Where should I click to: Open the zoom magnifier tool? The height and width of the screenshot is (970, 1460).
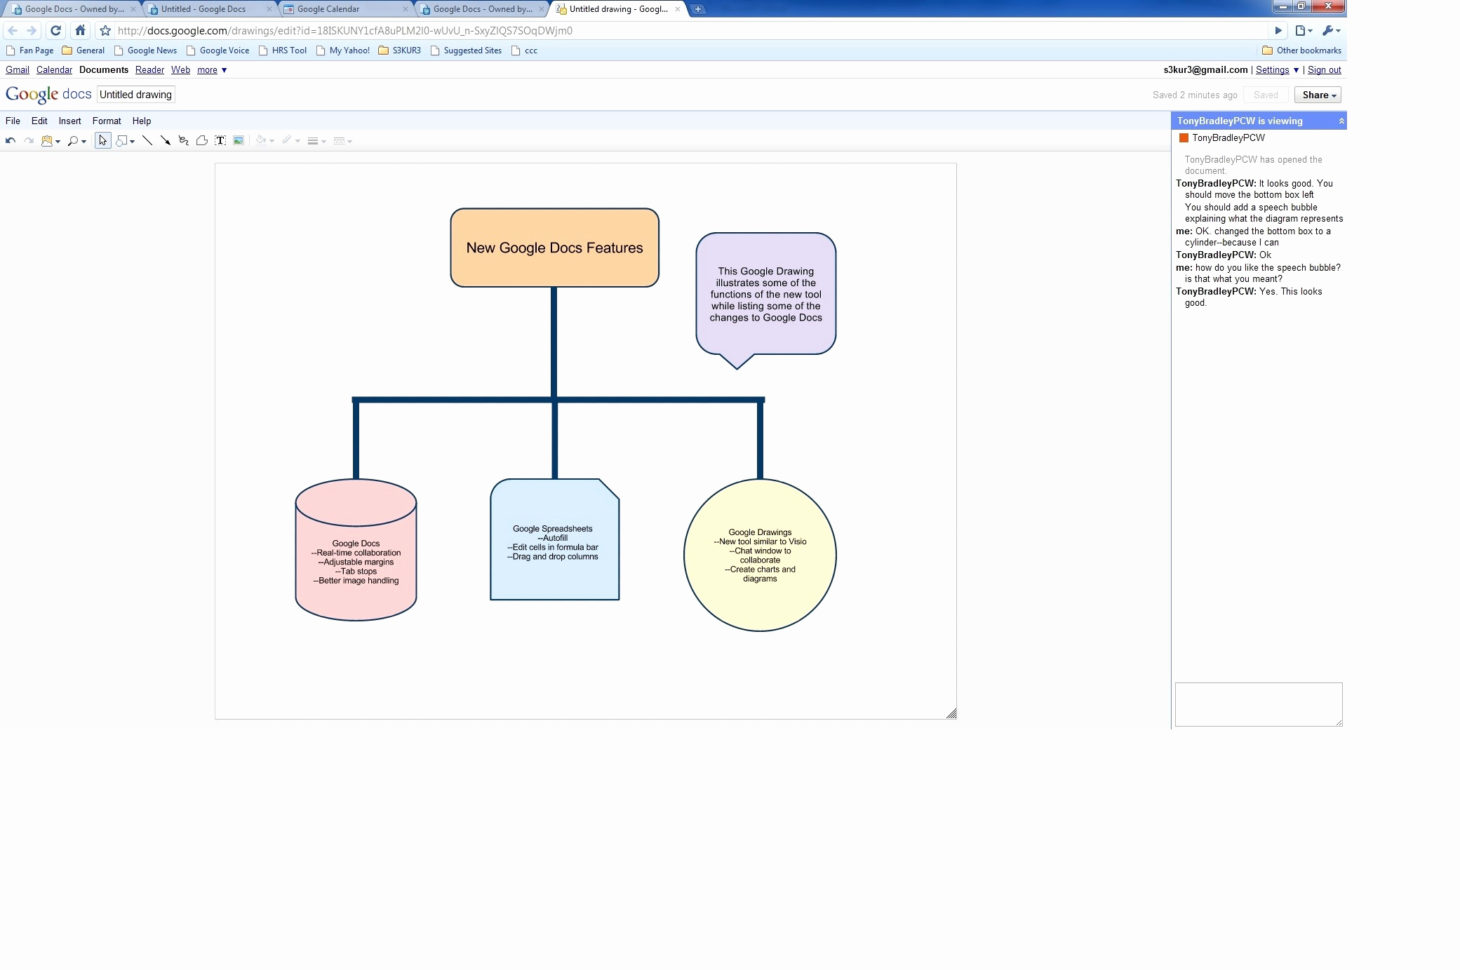(x=73, y=141)
